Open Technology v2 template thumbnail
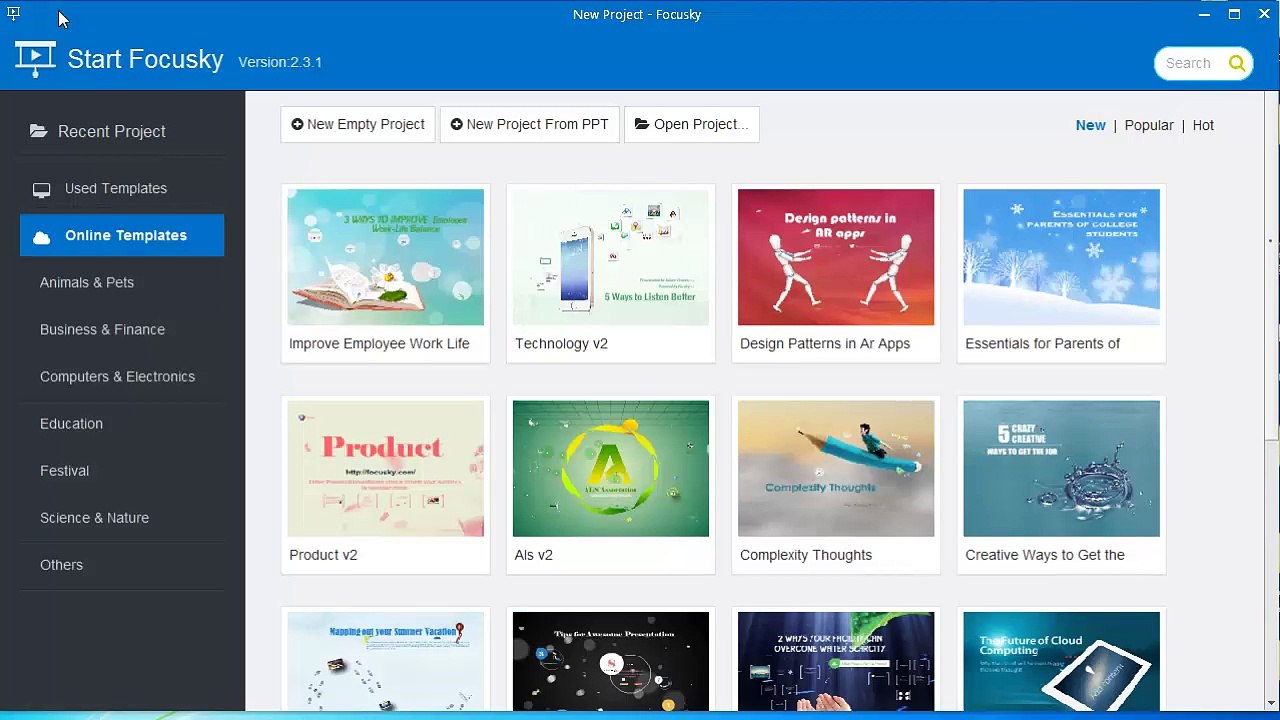The height and width of the screenshot is (720, 1280). [611, 257]
